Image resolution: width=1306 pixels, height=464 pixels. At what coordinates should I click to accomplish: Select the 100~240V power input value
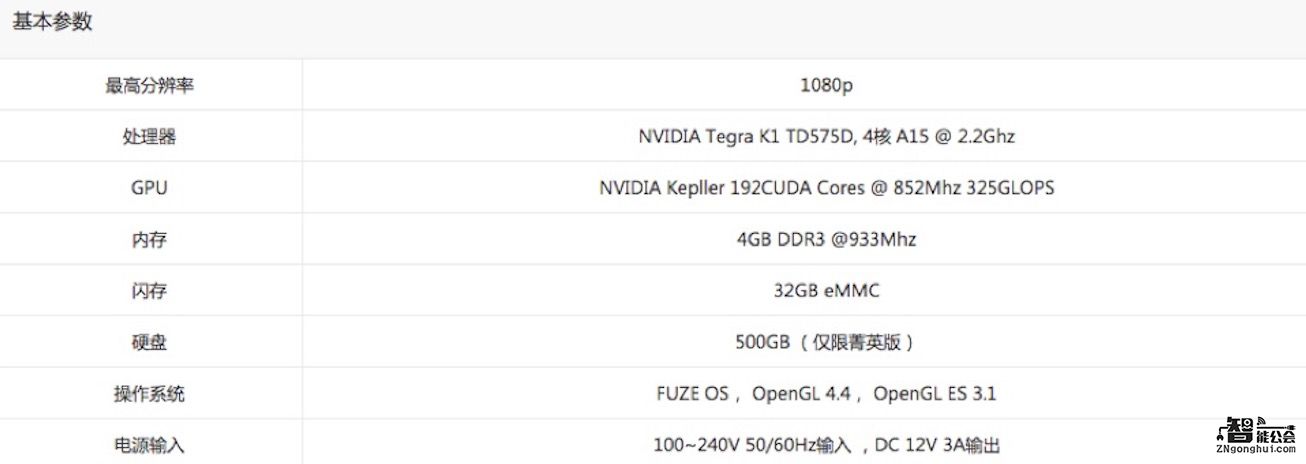tap(826, 445)
